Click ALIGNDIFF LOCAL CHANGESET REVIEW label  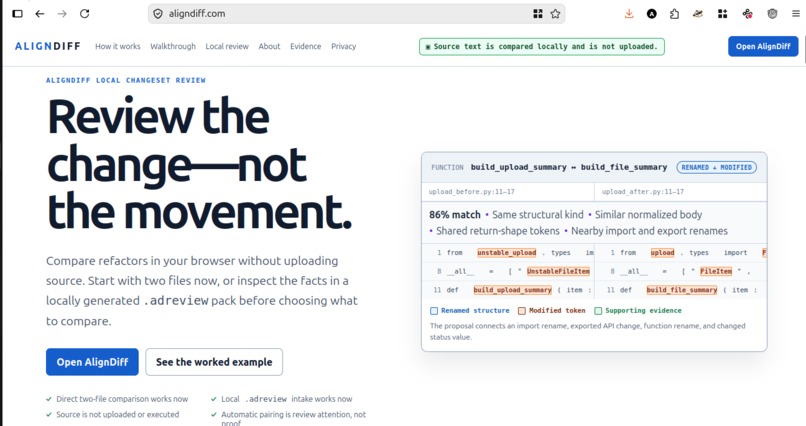[126, 80]
